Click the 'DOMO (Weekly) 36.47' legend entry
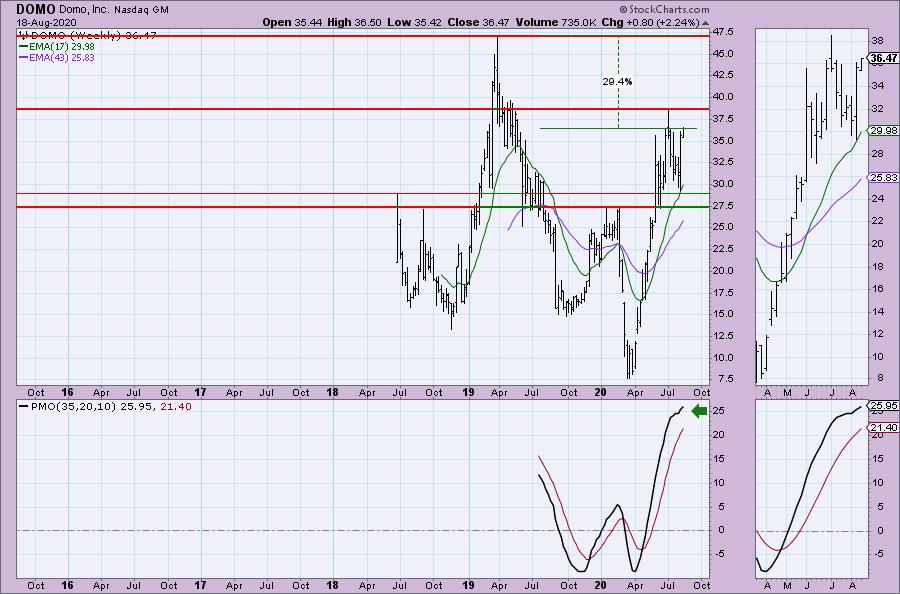This screenshot has width=900, height=594. click(93, 36)
